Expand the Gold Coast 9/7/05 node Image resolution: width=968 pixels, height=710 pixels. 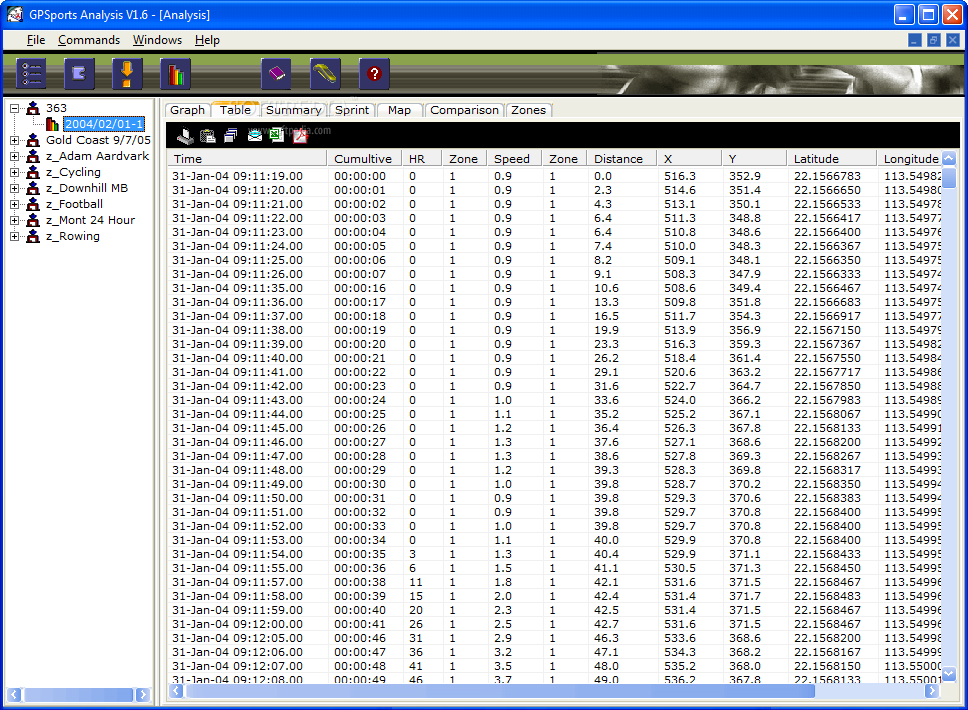(14, 140)
